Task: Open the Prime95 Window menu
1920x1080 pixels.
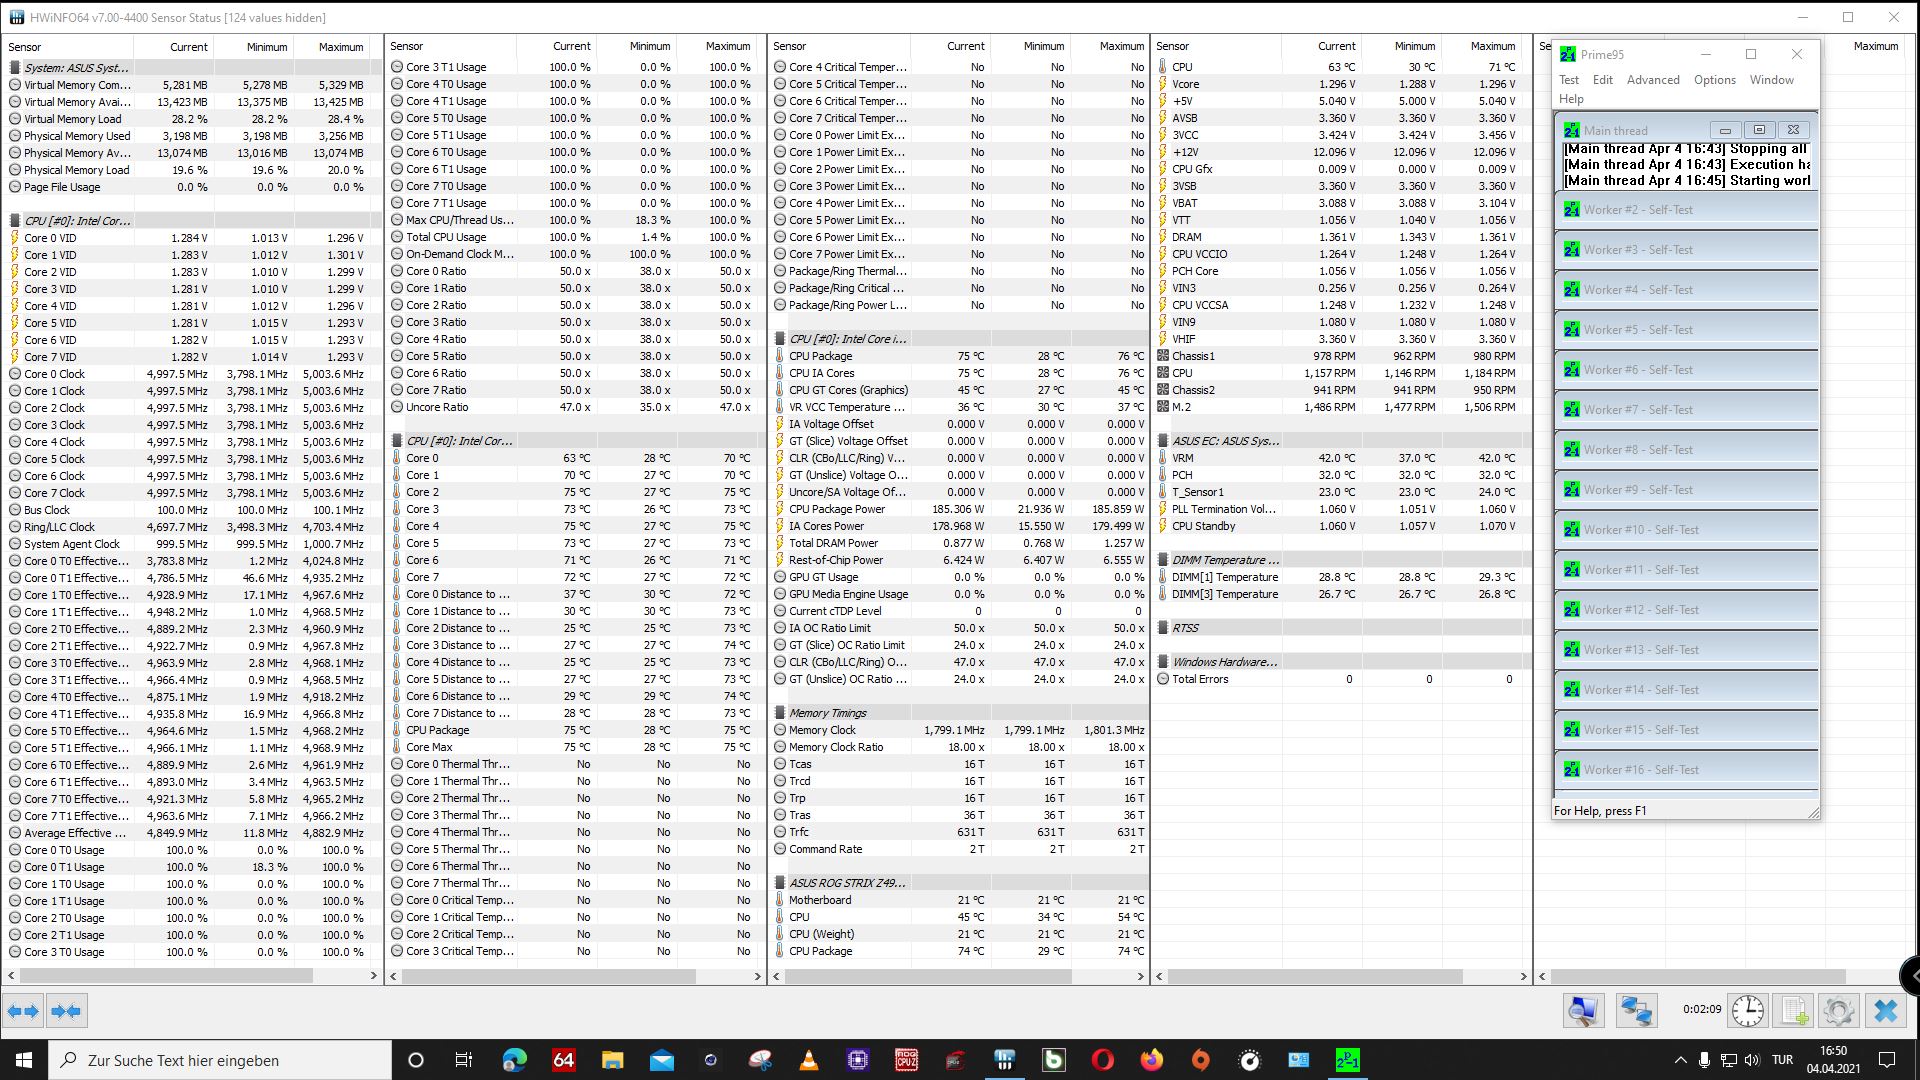Action: 1771,80
